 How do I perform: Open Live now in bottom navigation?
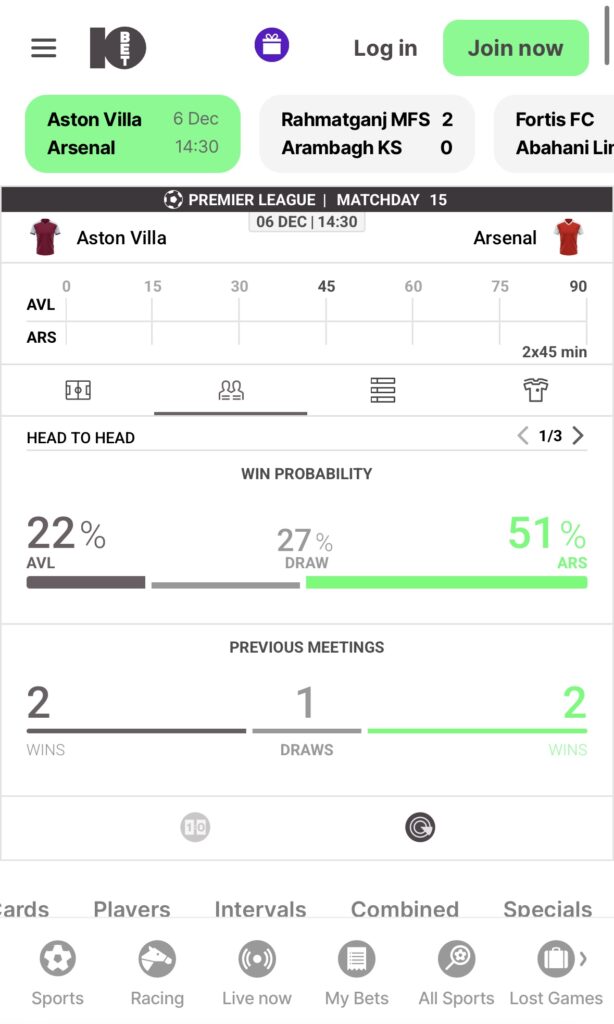(x=257, y=972)
